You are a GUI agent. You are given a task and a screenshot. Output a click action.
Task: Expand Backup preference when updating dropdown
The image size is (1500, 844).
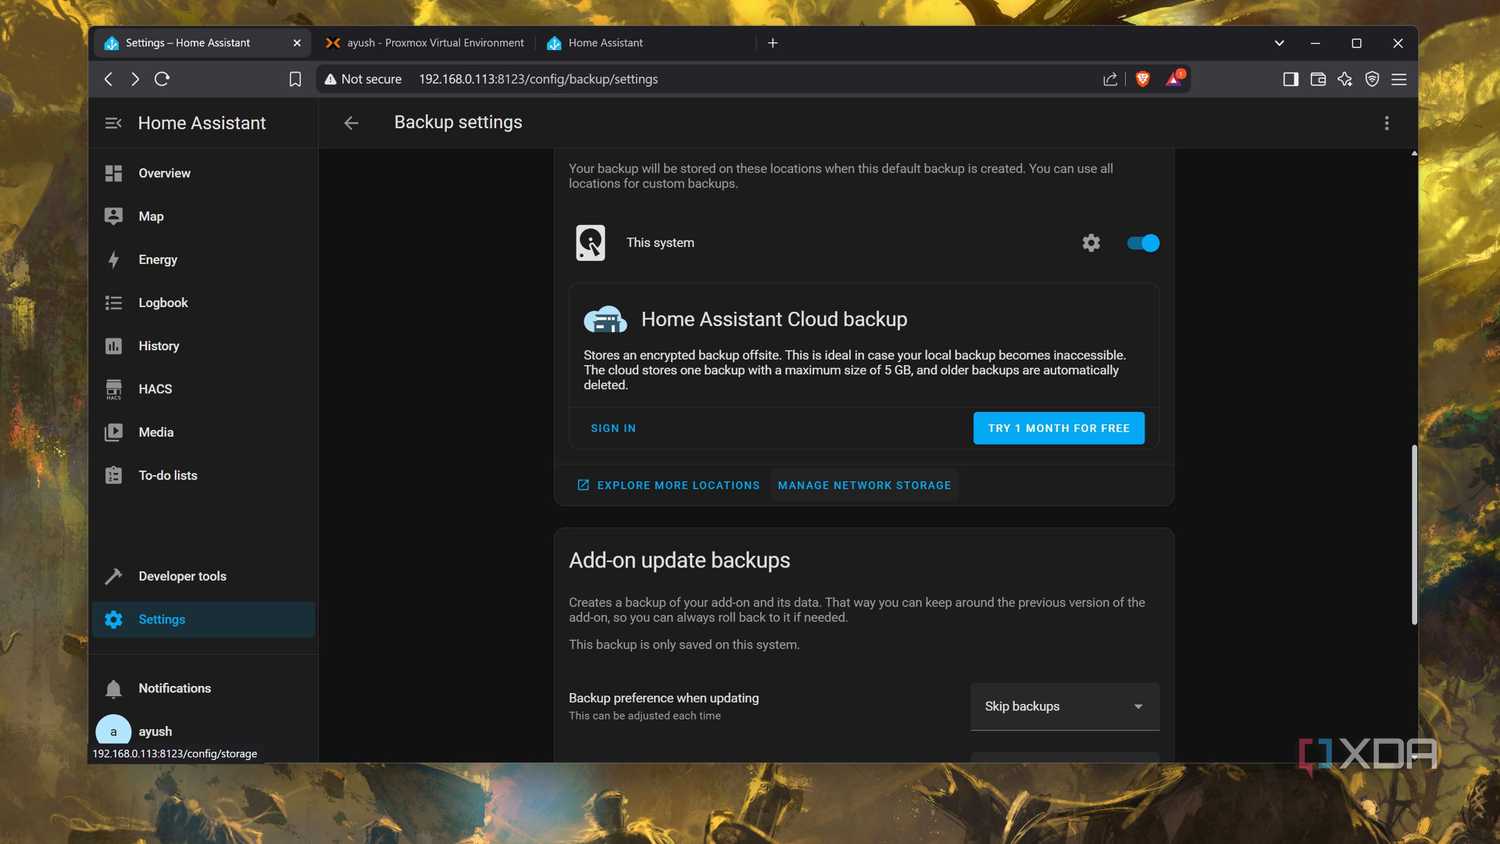point(1065,706)
